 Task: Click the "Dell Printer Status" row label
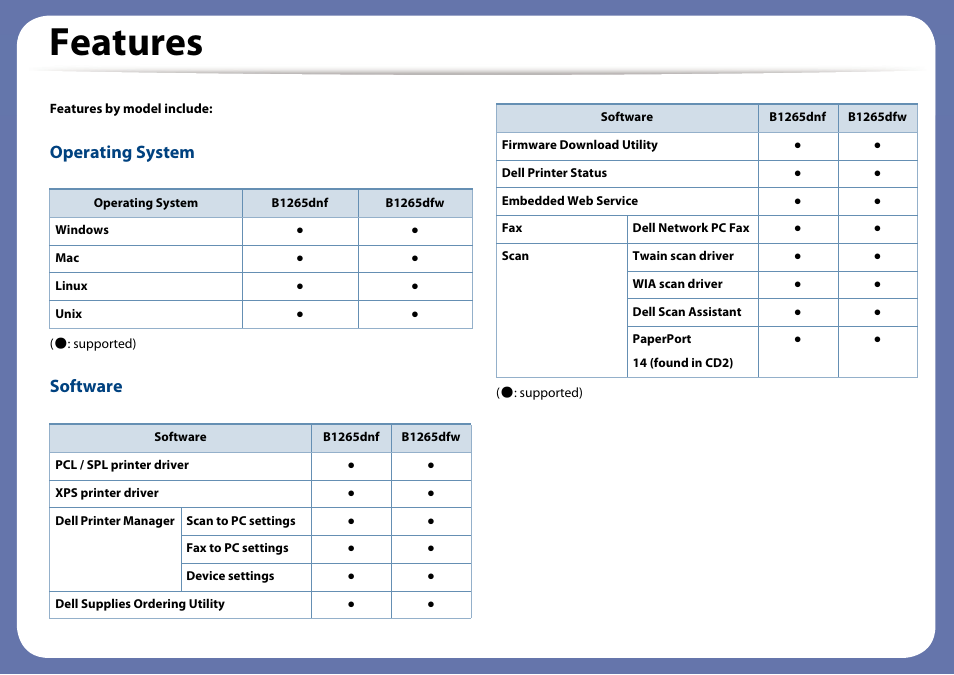(554, 173)
